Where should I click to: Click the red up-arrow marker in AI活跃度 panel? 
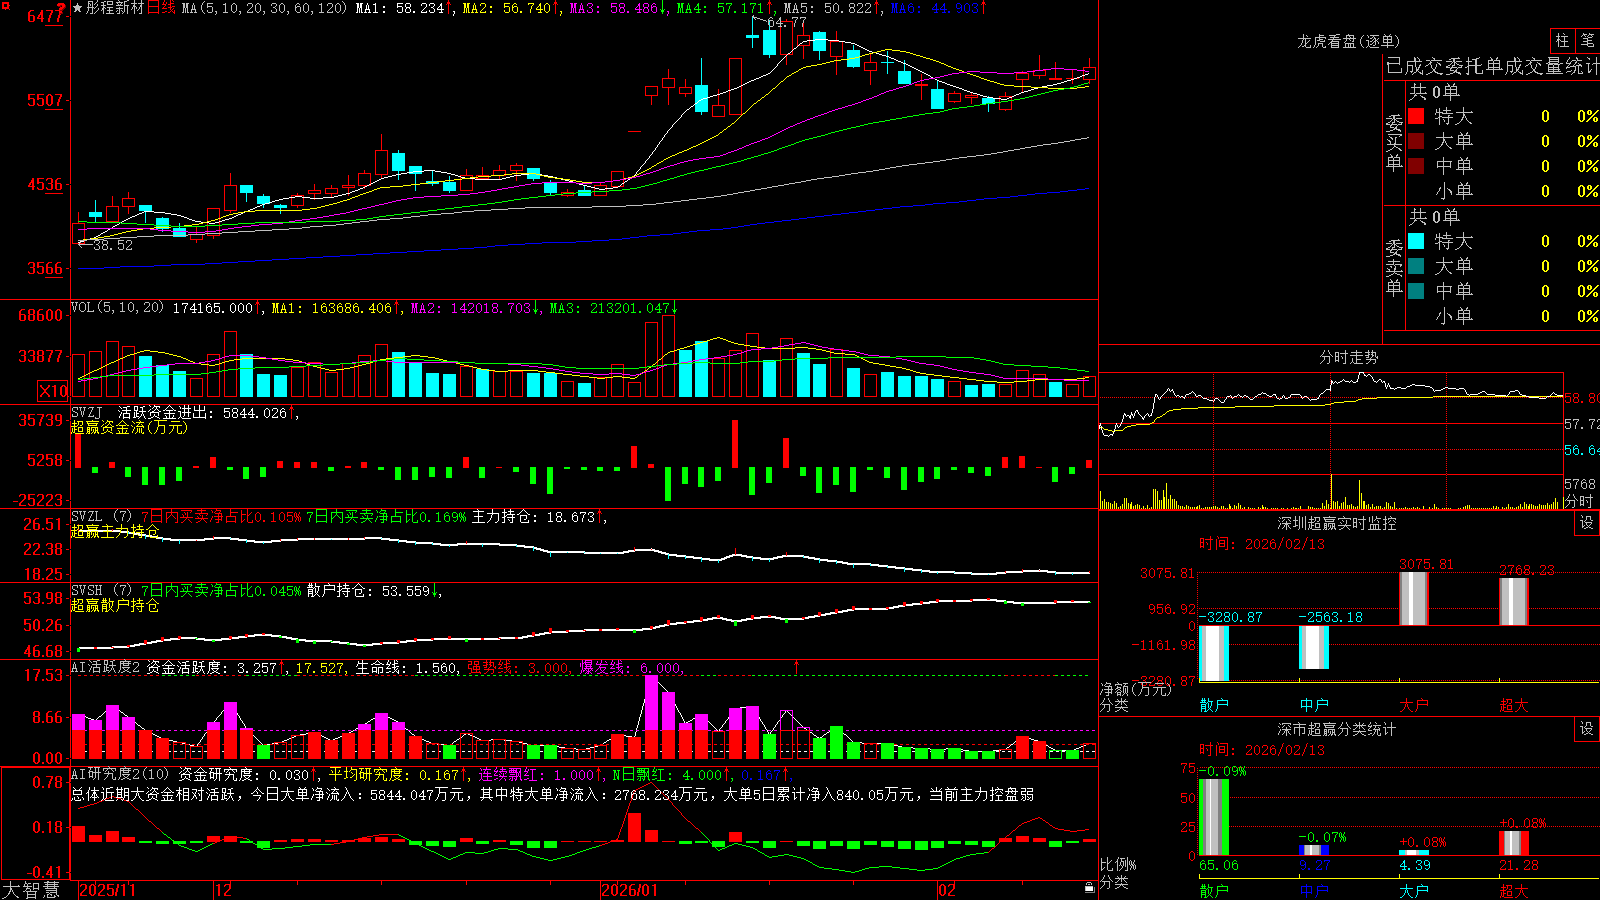[x=797, y=666]
